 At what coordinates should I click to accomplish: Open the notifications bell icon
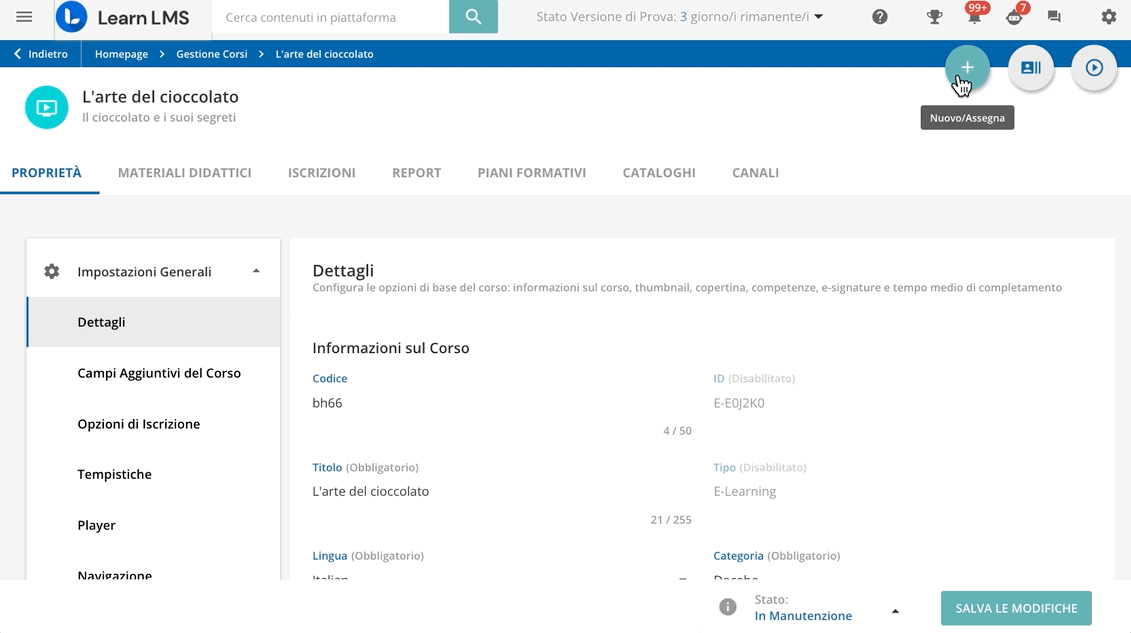point(973,18)
